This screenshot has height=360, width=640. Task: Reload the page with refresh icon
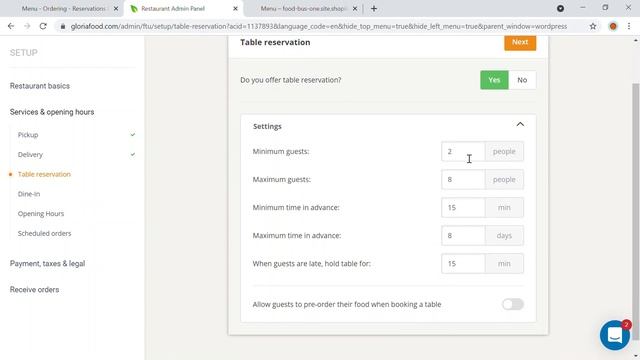(43, 26)
